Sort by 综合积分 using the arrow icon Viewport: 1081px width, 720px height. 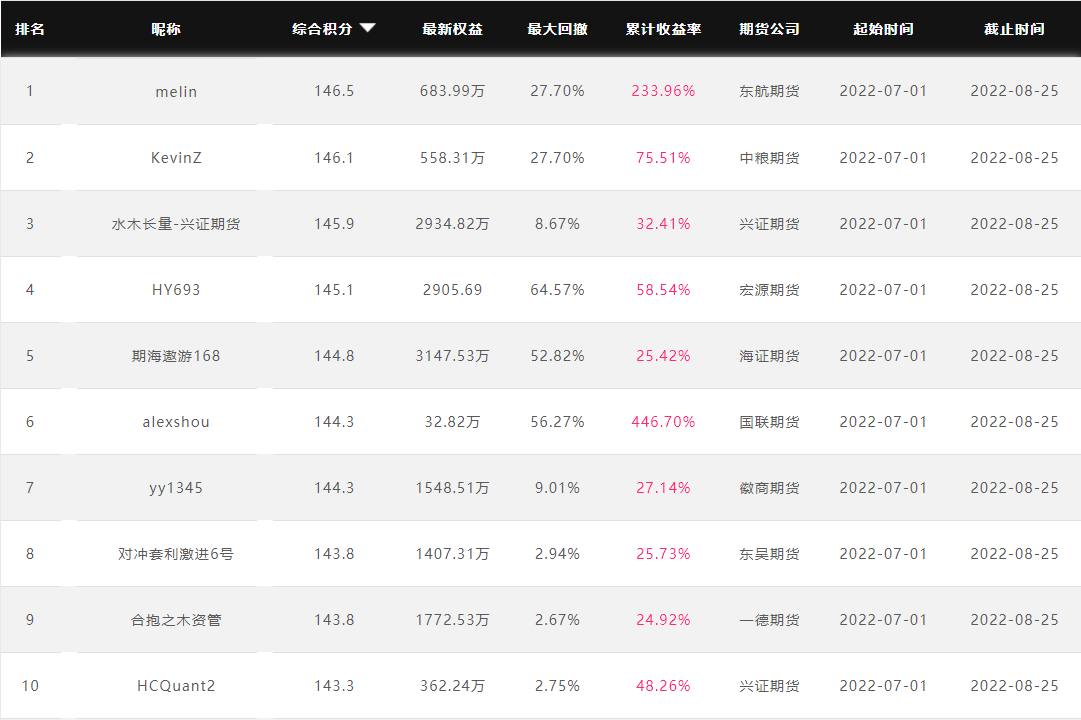[x=367, y=28]
